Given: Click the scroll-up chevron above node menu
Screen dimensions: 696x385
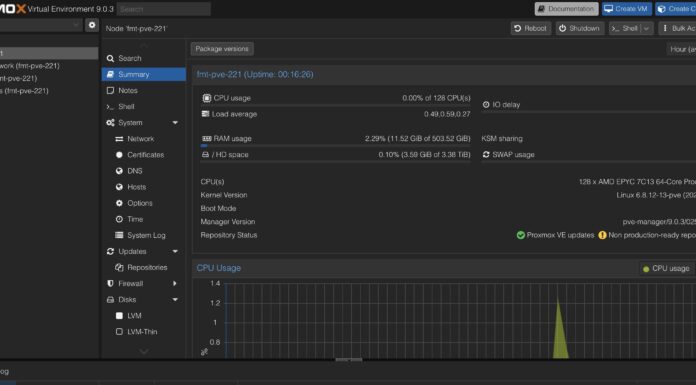Looking at the screenshot, I should 144,45.
